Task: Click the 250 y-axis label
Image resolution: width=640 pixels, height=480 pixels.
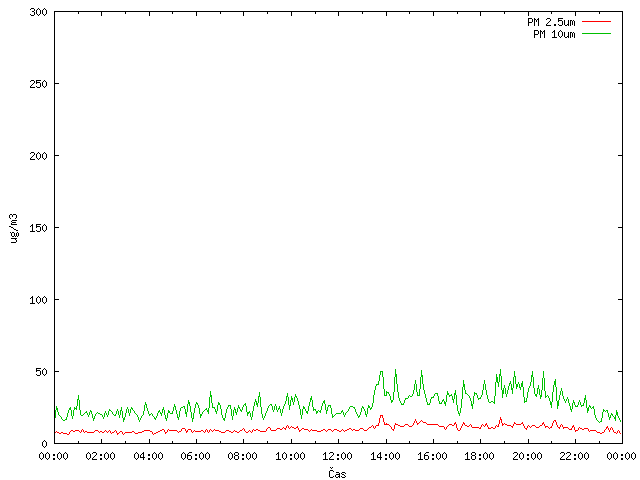Action: click(x=38, y=84)
